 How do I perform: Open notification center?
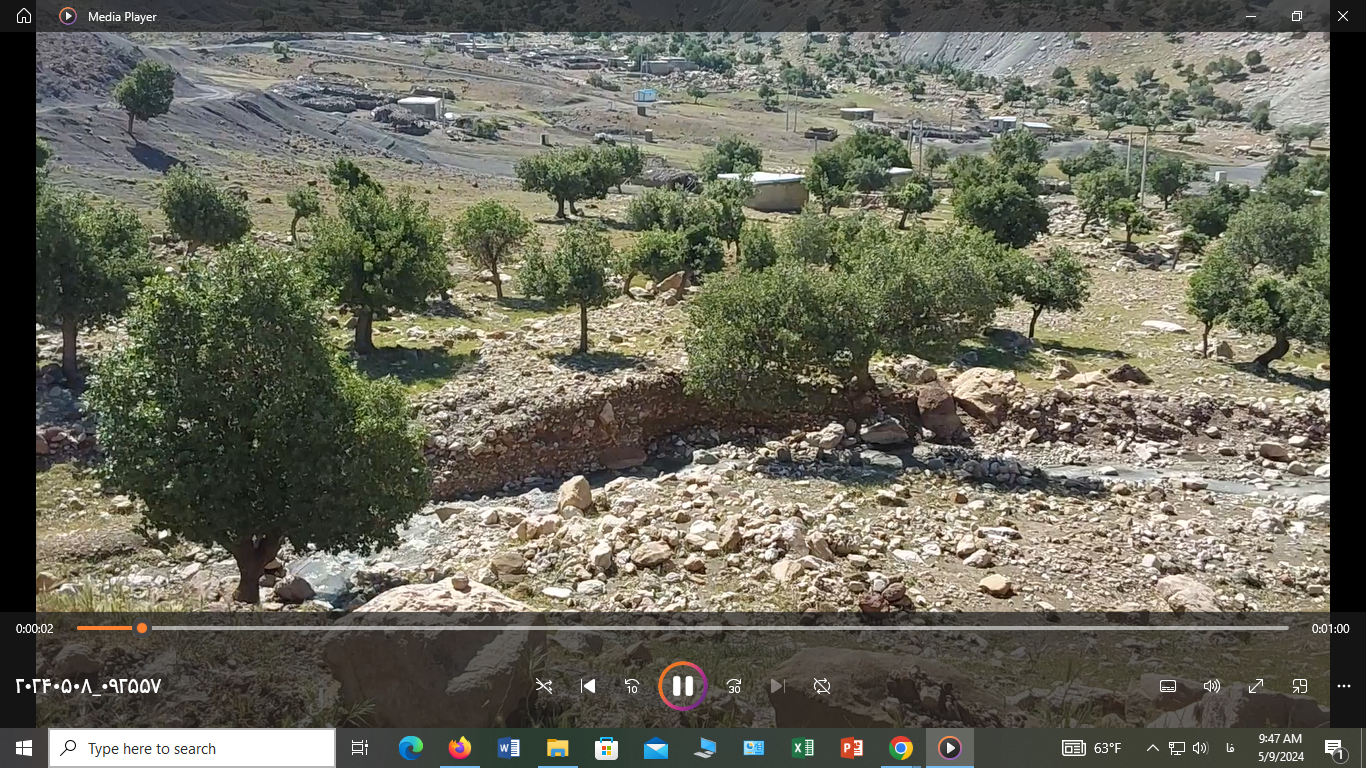coord(1335,748)
